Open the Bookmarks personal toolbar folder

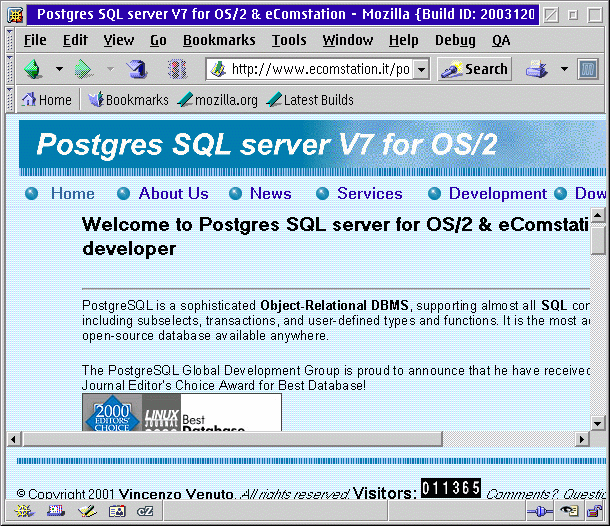coord(128,100)
